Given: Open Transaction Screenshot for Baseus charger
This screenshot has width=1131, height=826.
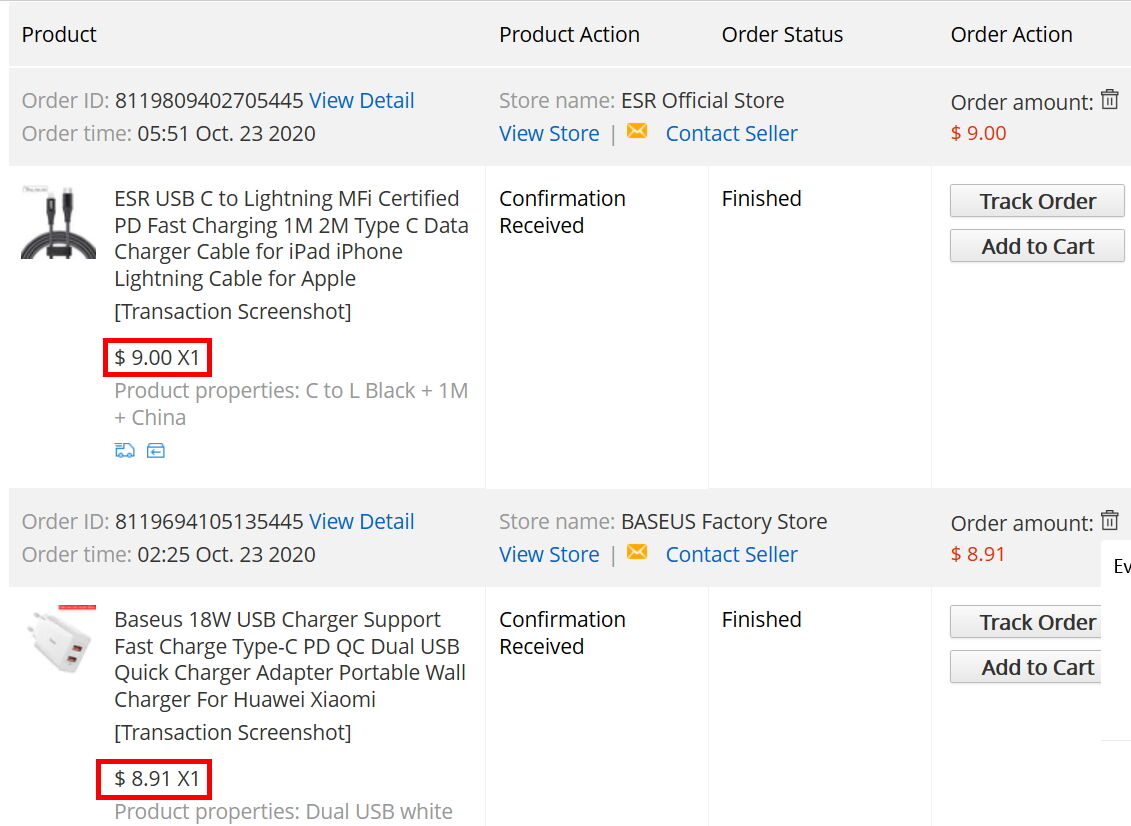Looking at the screenshot, I should click(233, 732).
